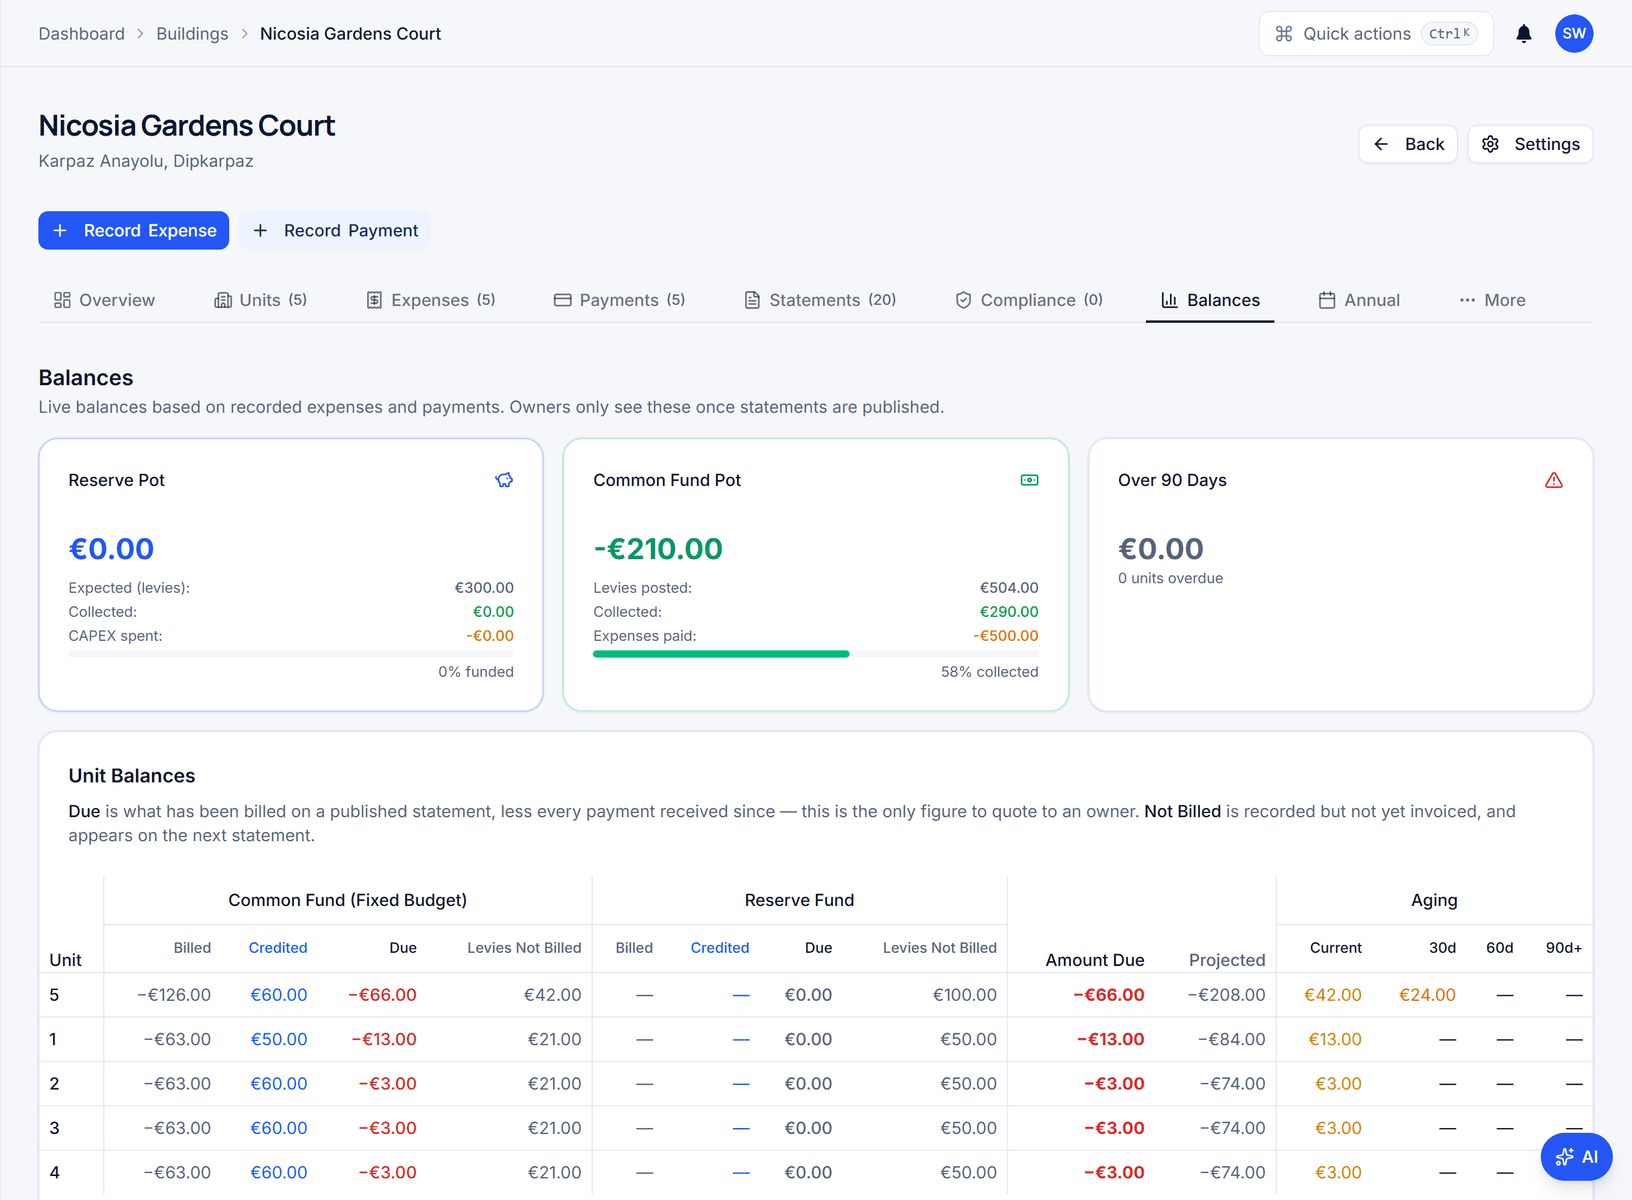Viewport: 1632px width, 1200px height.
Task: Click the -€210.00 Common Fund Pot total
Action: 658,549
